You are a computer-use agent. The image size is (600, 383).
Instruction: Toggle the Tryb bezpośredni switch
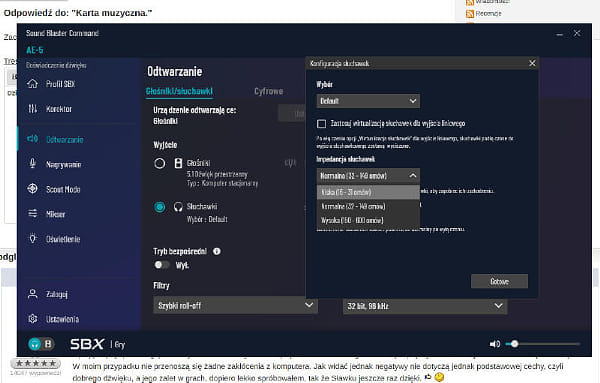pos(161,265)
